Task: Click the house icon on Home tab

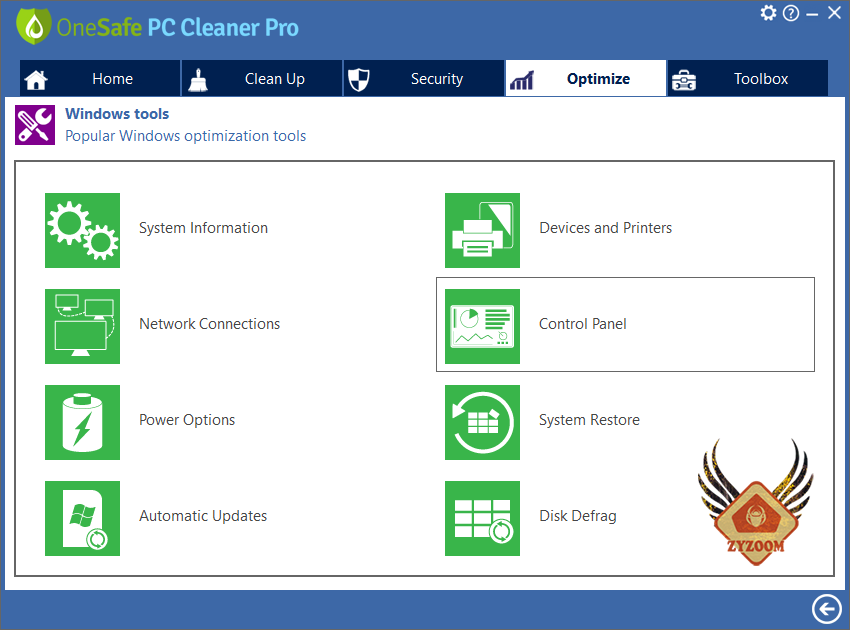Action: click(x=36, y=80)
